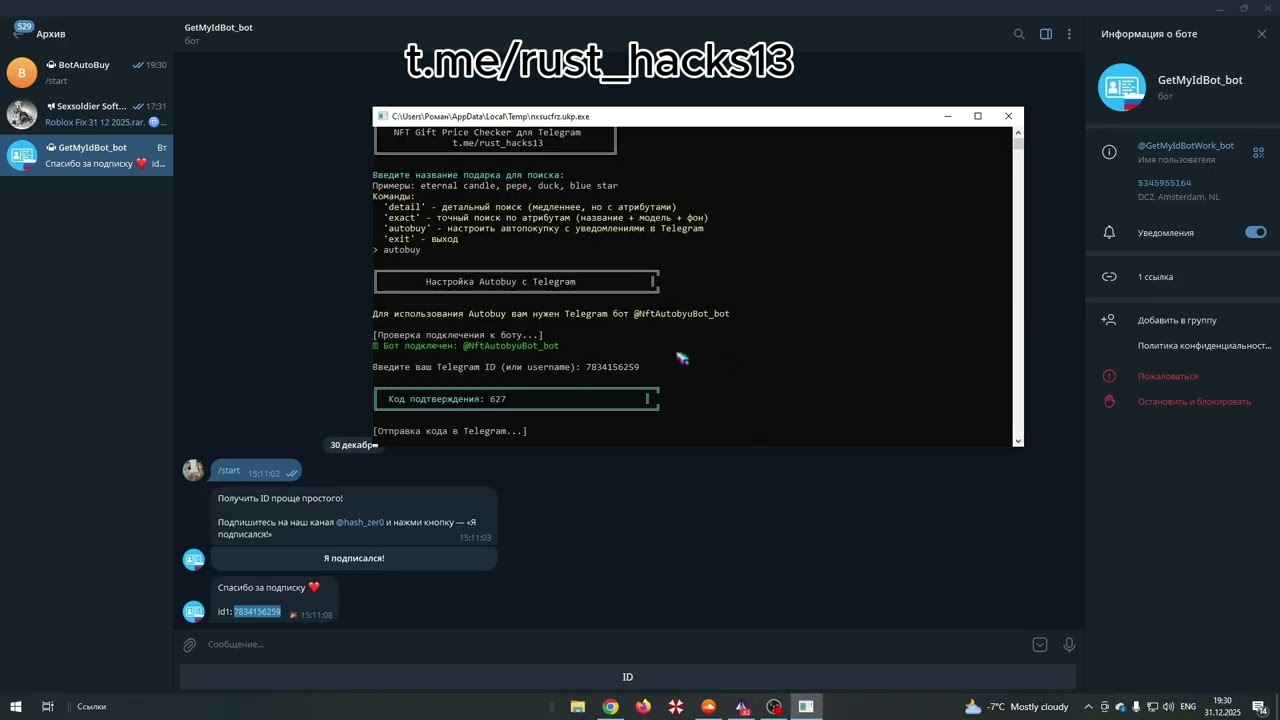Click the sender avatar next to /start message
This screenshot has width=1280, height=720.
point(193,471)
